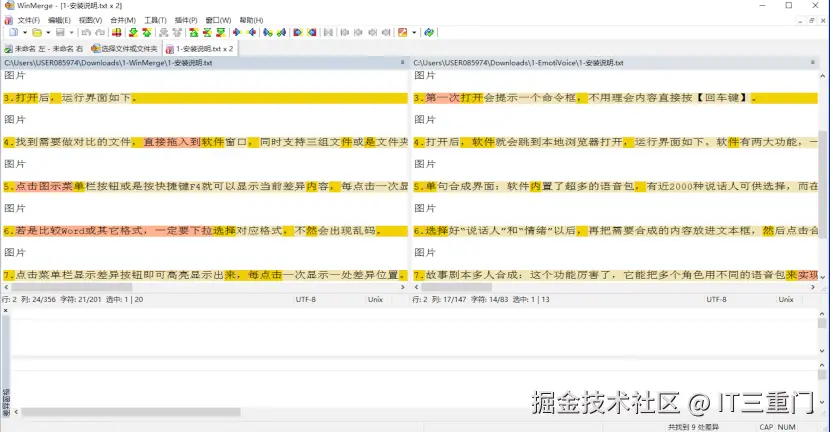
Task: Click the Copy All to Right icon
Action: (x=298, y=32)
